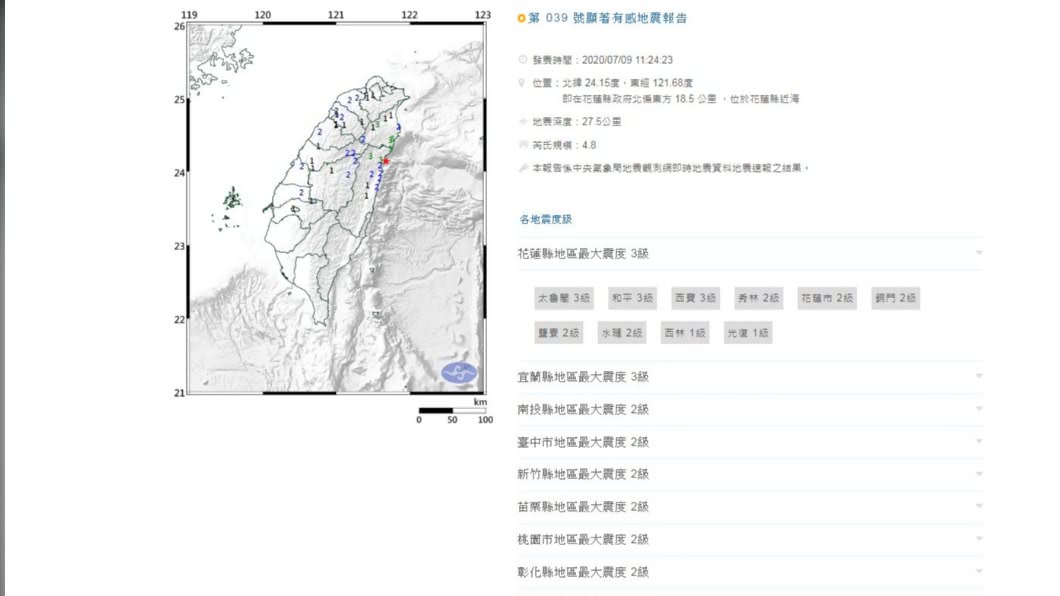Click the location pin icon beside 位置

coord(521,82)
